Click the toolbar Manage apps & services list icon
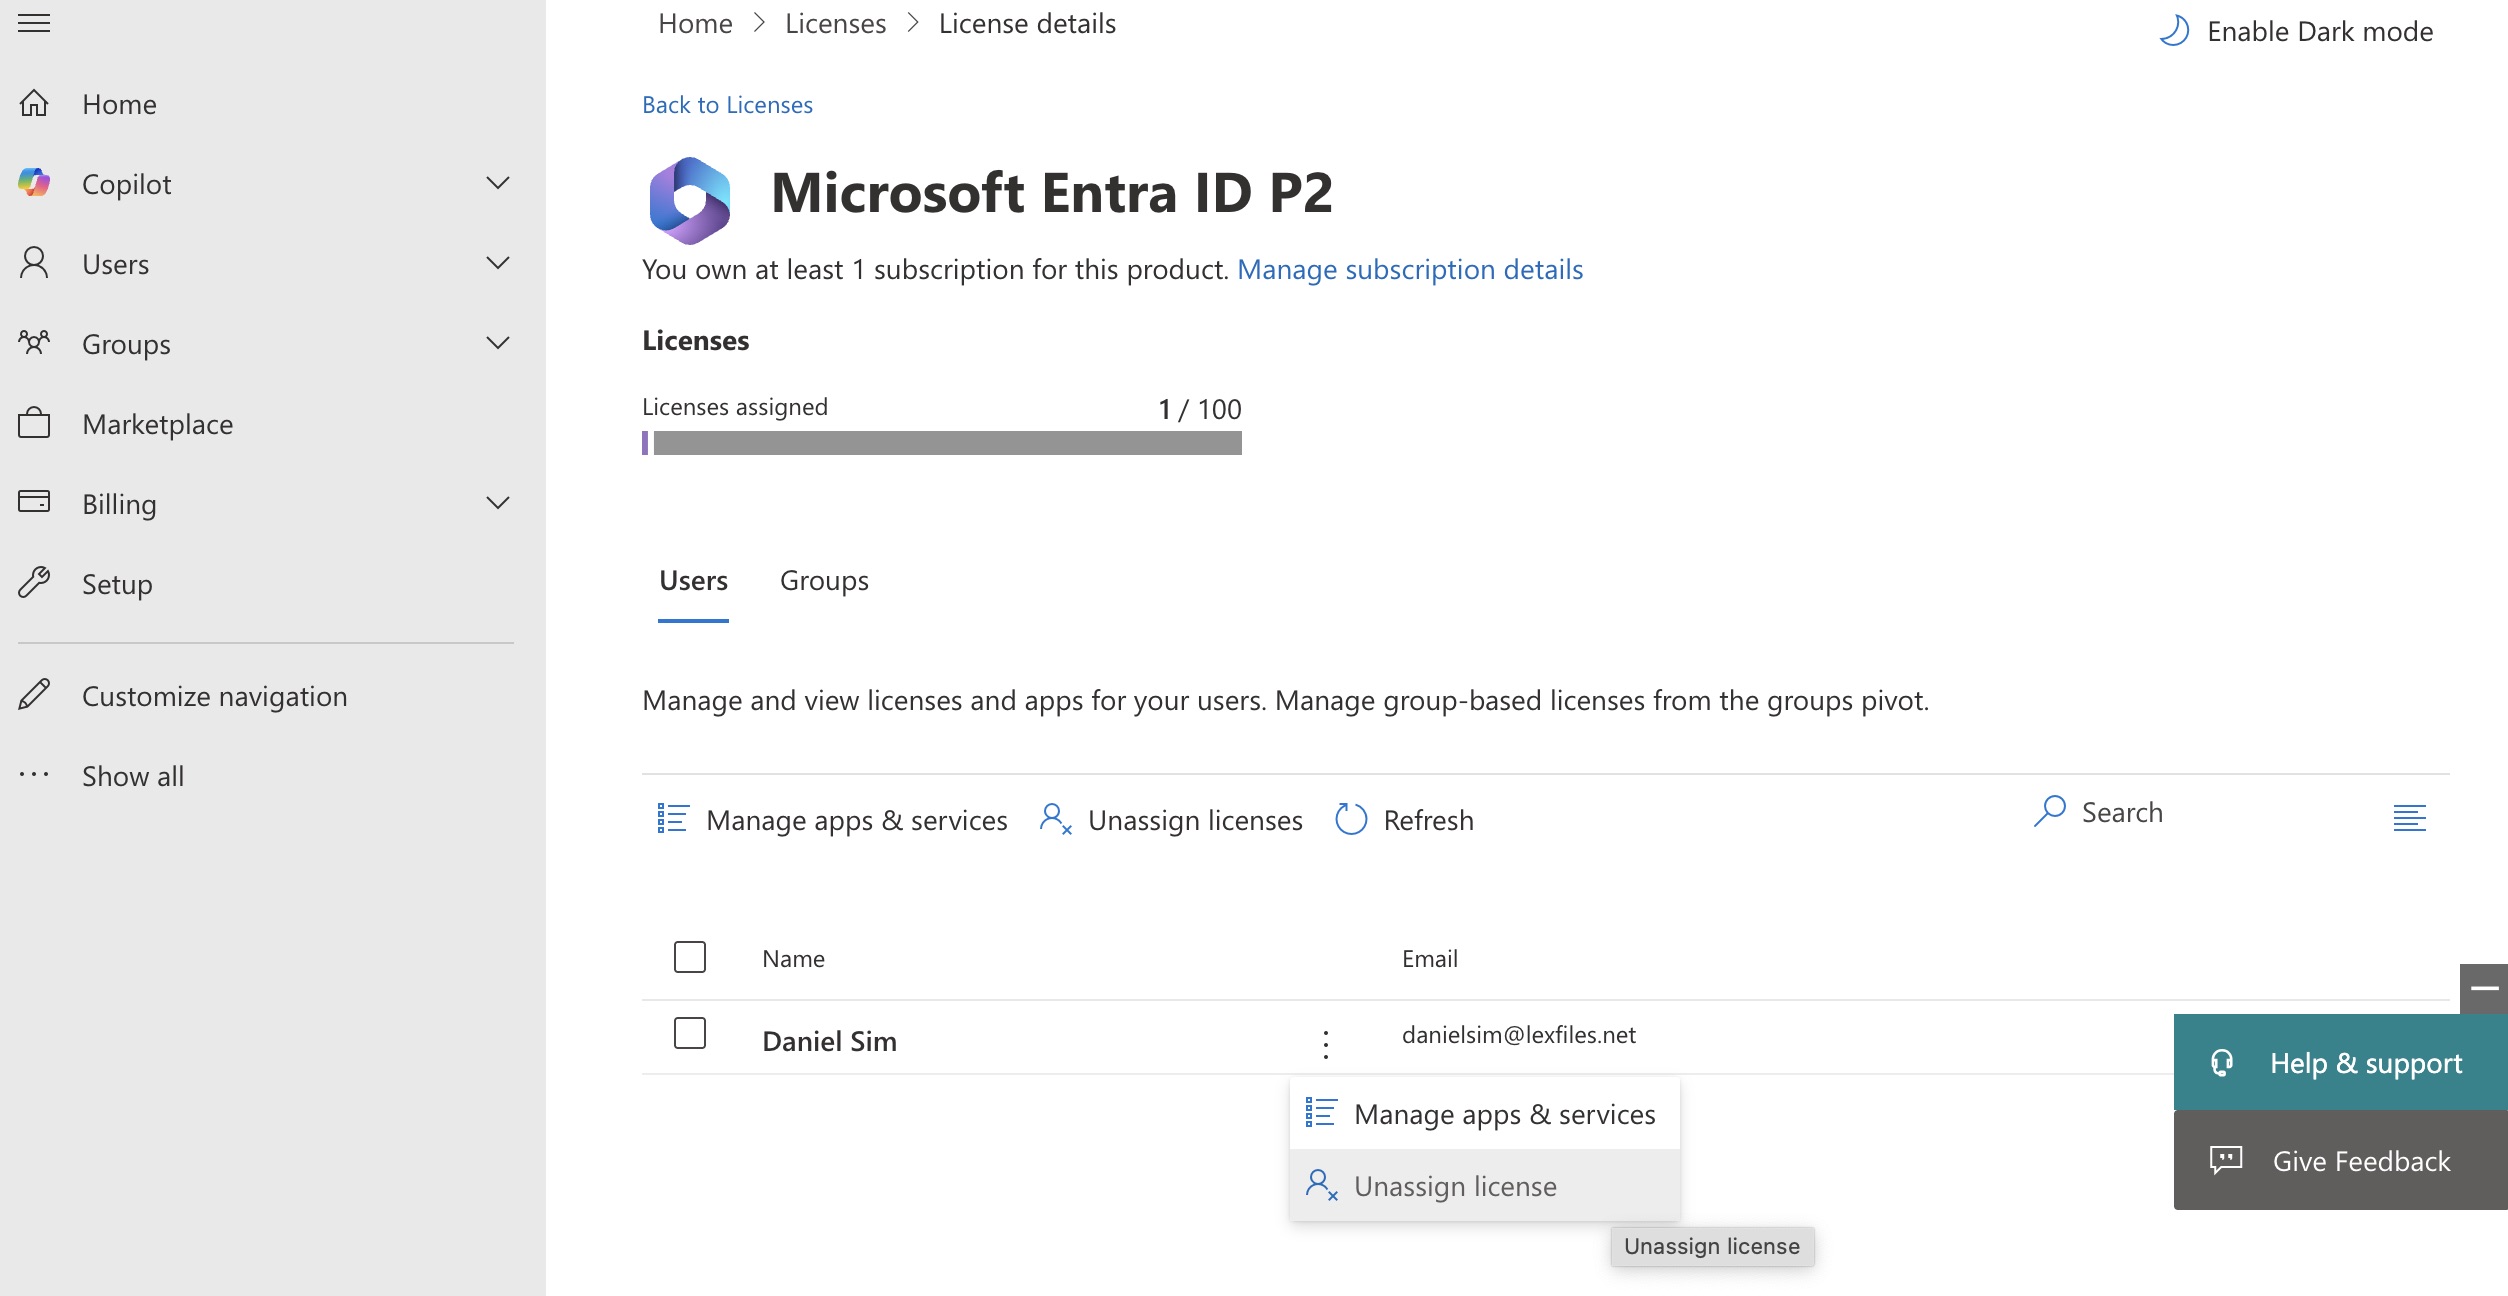The height and width of the screenshot is (1296, 2508). point(672,819)
